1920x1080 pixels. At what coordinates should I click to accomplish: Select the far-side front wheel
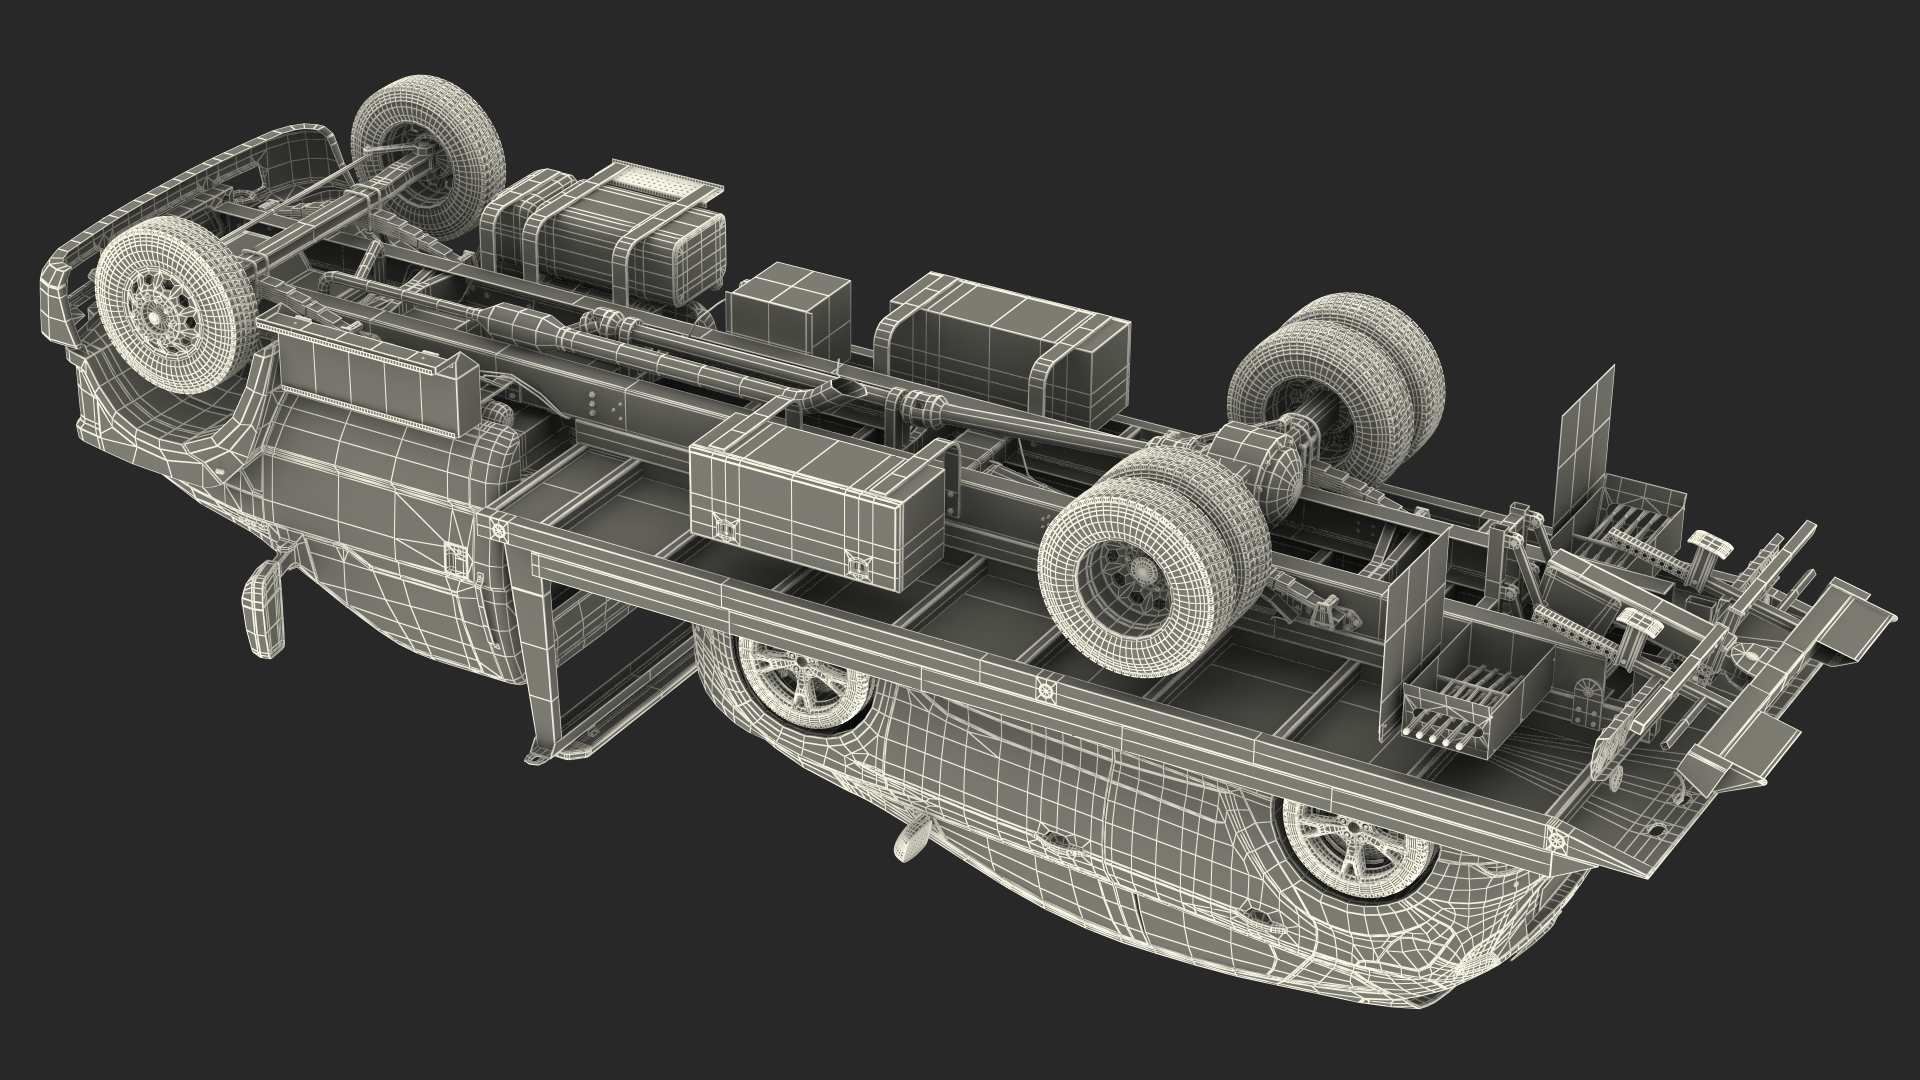click(428, 156)
